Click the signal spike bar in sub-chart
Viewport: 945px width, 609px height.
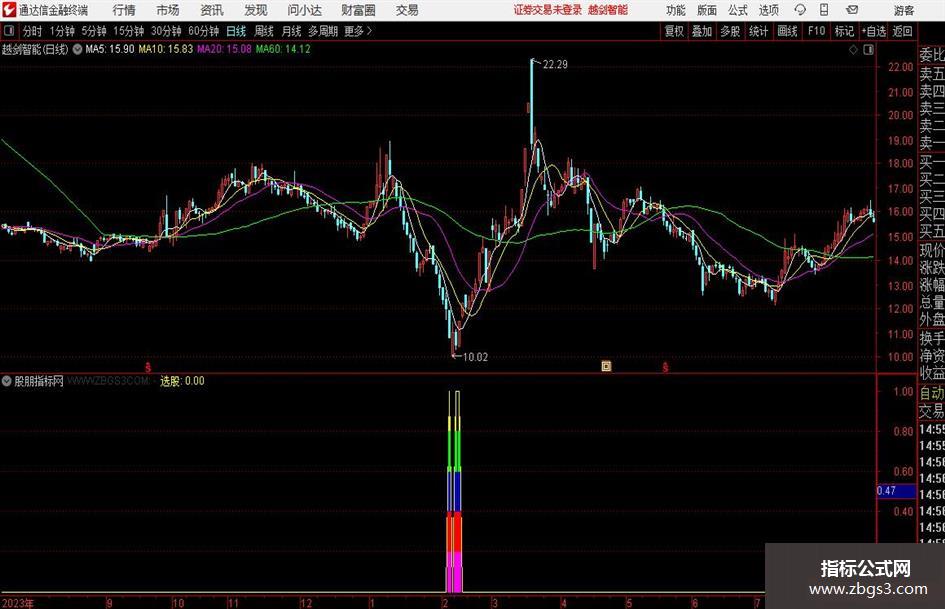tap(454, 491)
